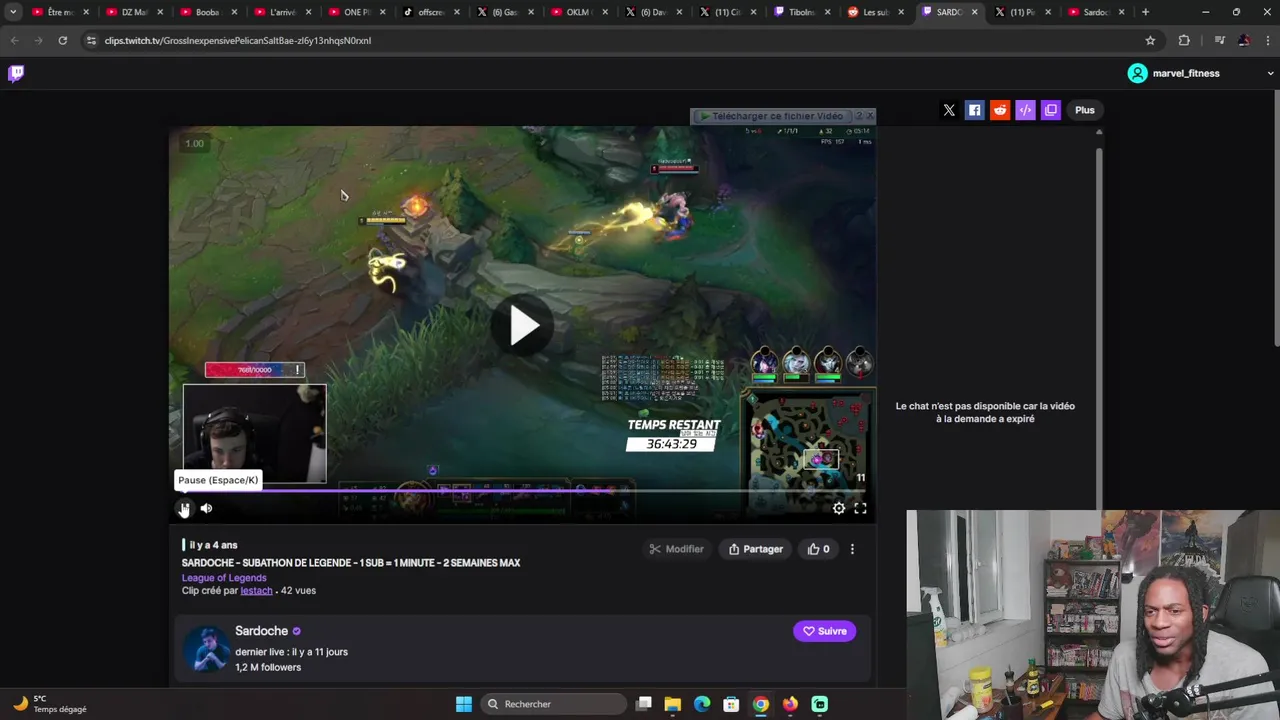Focus the clips.twitch.tv address bar
The width and height of the screenshot is (1280, 720).
[620, 40]
